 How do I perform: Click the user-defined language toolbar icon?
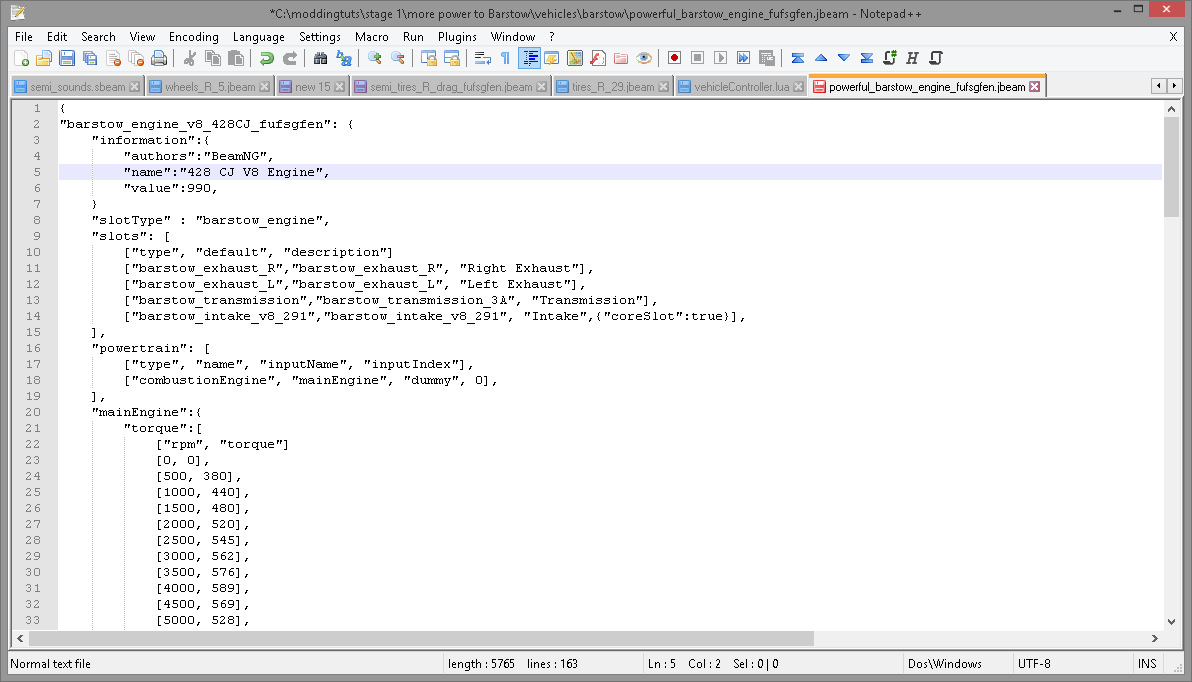tap(552, 59)
